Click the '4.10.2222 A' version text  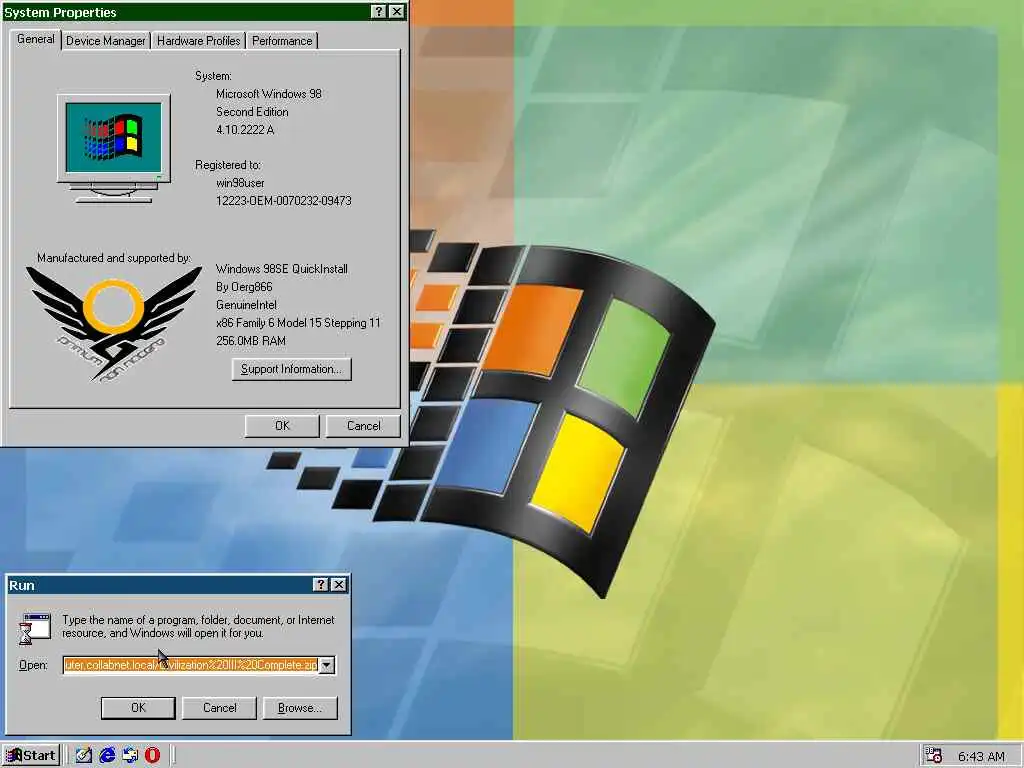246,130
